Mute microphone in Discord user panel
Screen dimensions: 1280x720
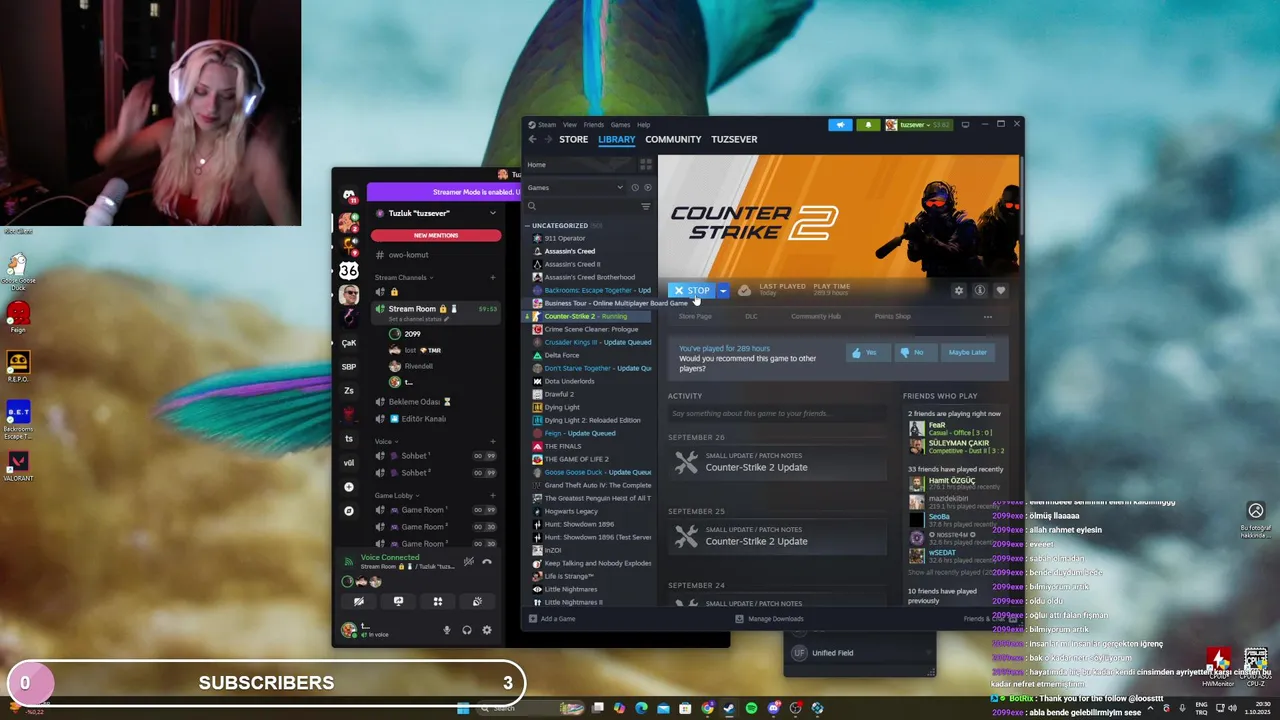coord(447,630)
